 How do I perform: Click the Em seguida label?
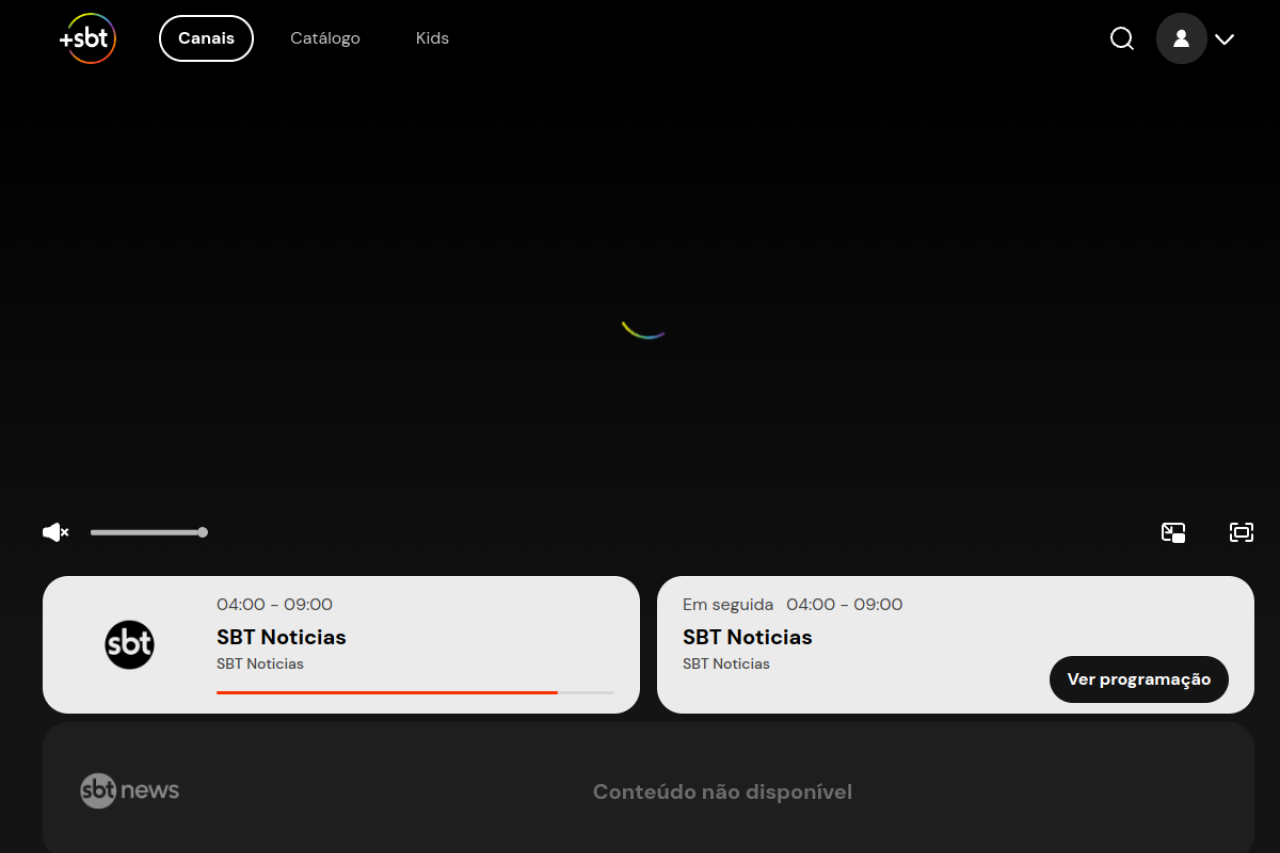pos(728,604)
